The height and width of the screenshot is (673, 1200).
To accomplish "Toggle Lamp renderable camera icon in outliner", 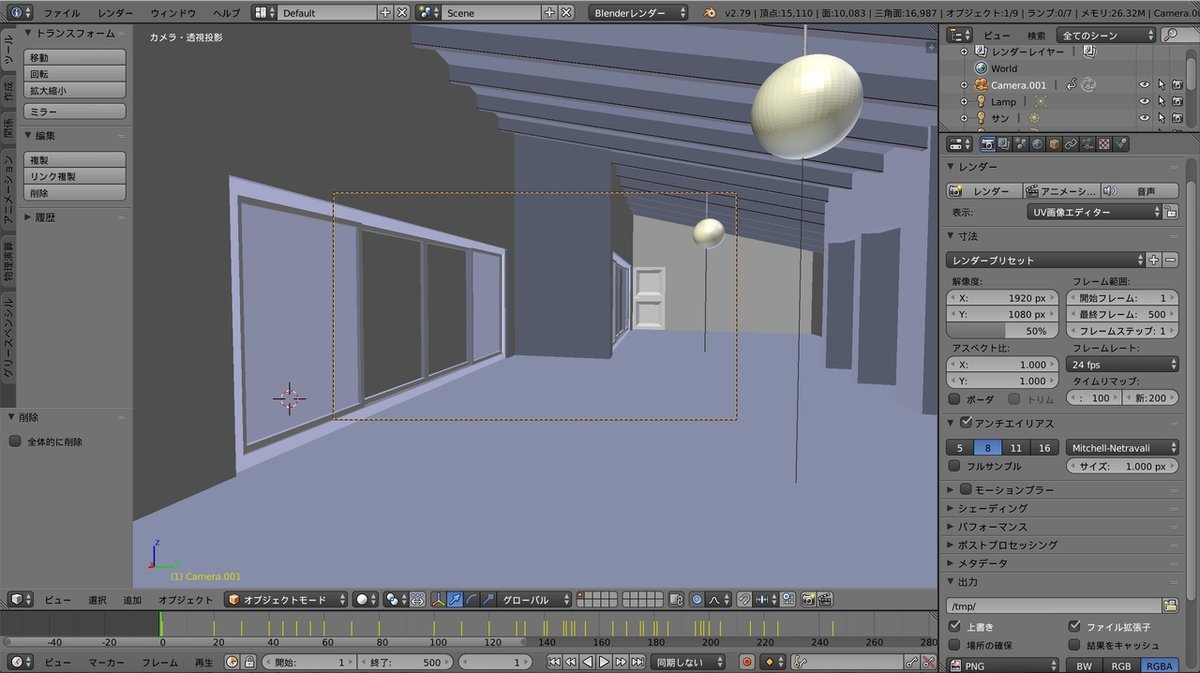I will click(1177, 101).
